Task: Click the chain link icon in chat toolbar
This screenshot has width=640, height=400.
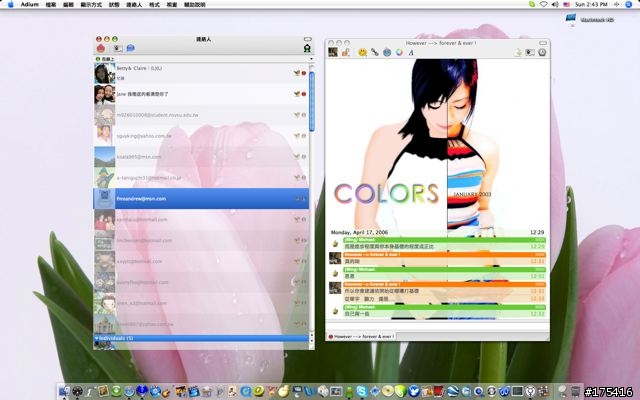Action: click(374, 52)
